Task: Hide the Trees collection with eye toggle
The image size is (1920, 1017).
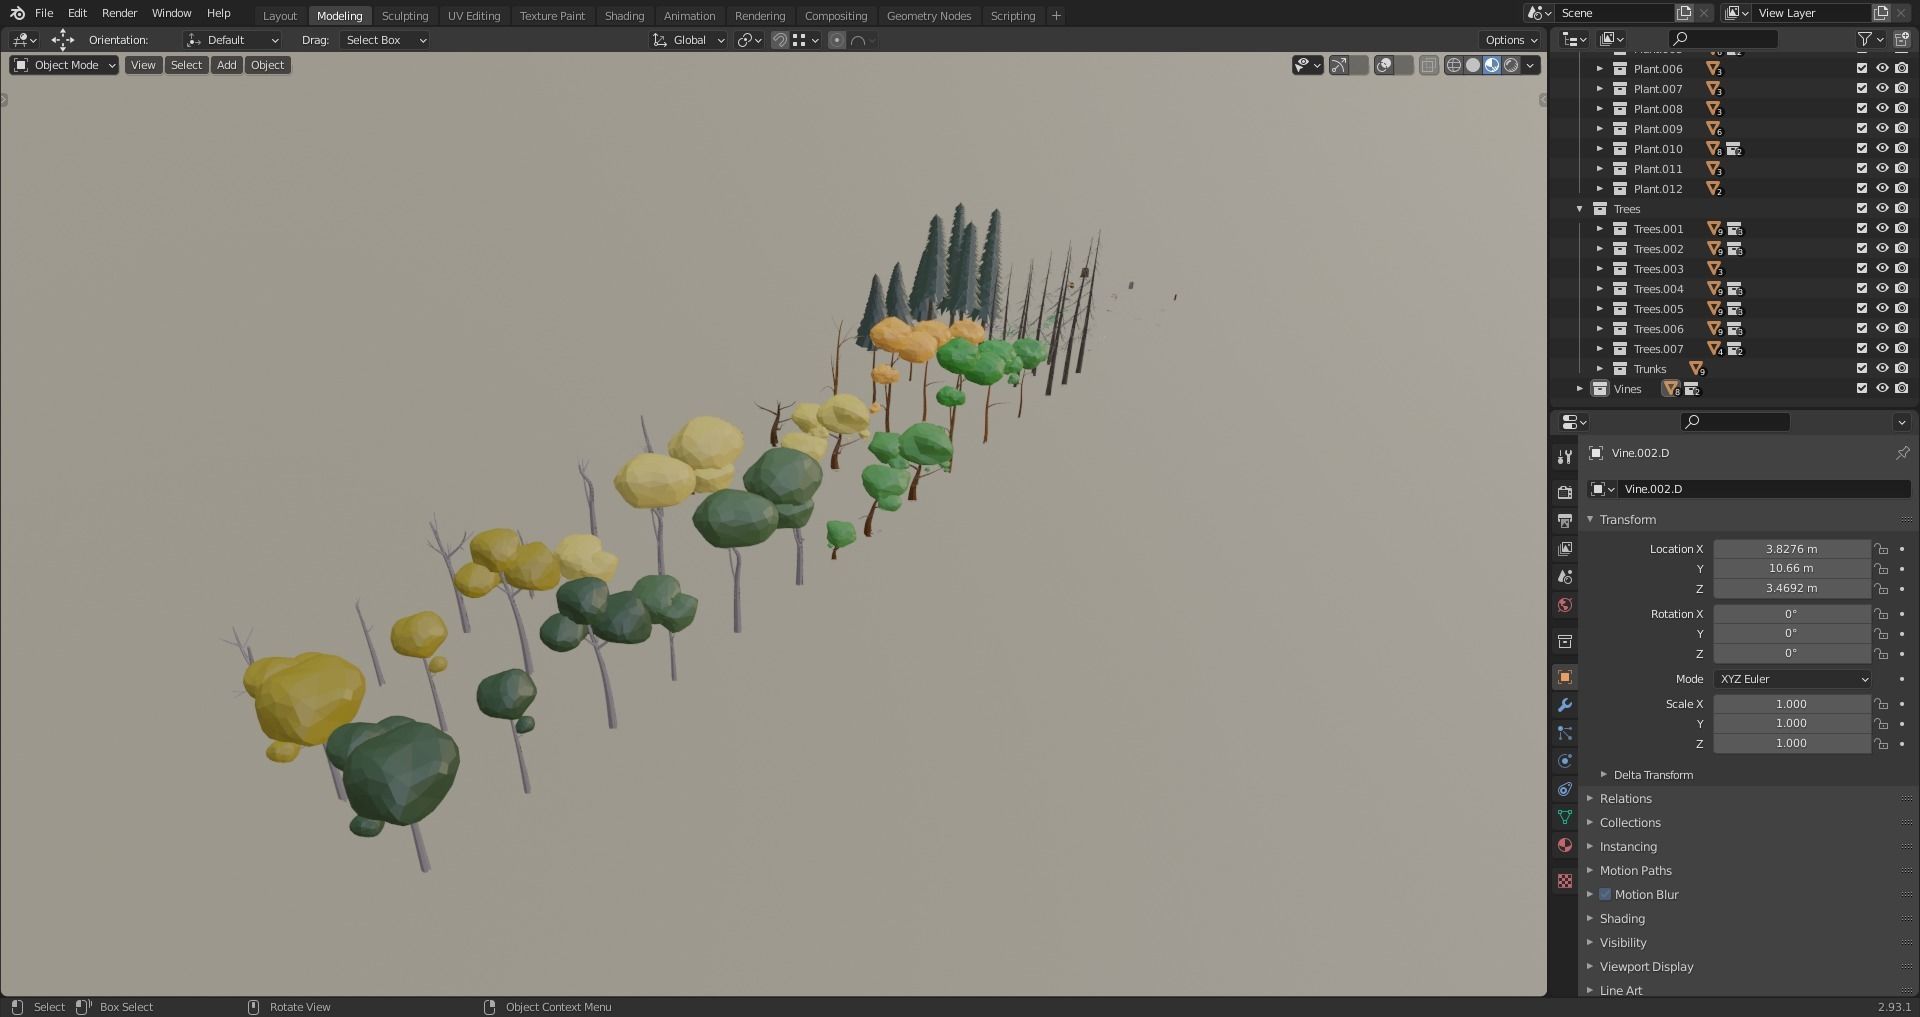Action: pyautogui.click(x=1883, y=208)
